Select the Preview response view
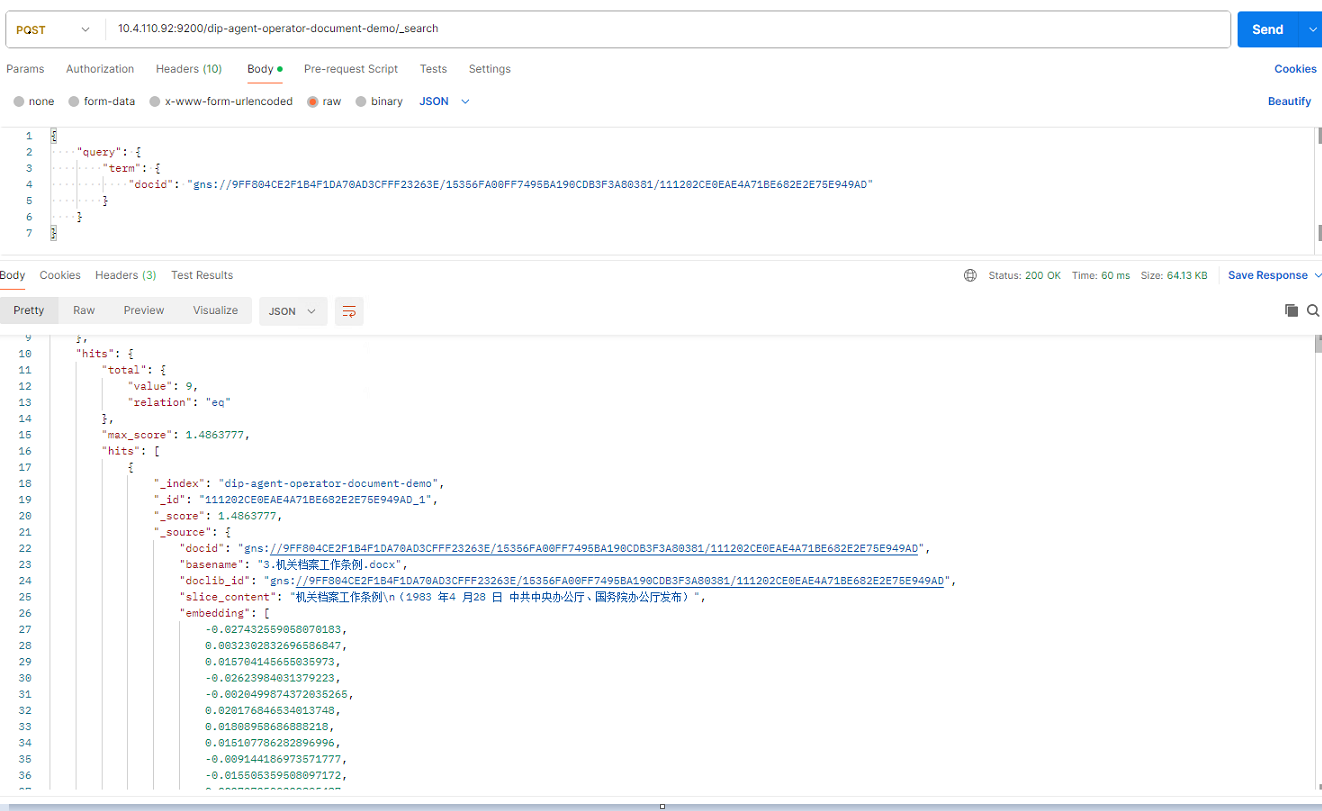This screenshot has height=811, width=1322. [144, 311]
